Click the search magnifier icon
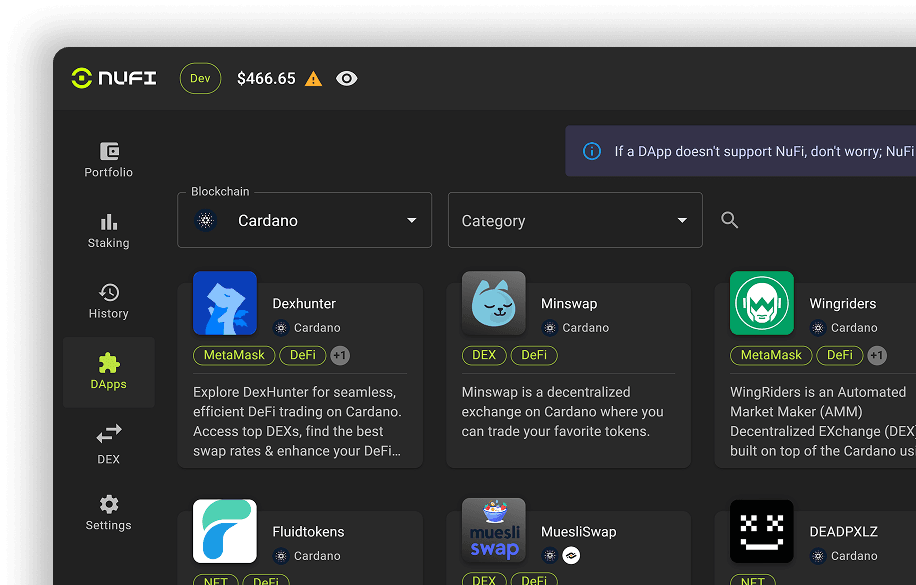916x585 pixels. tap(730, 221)
